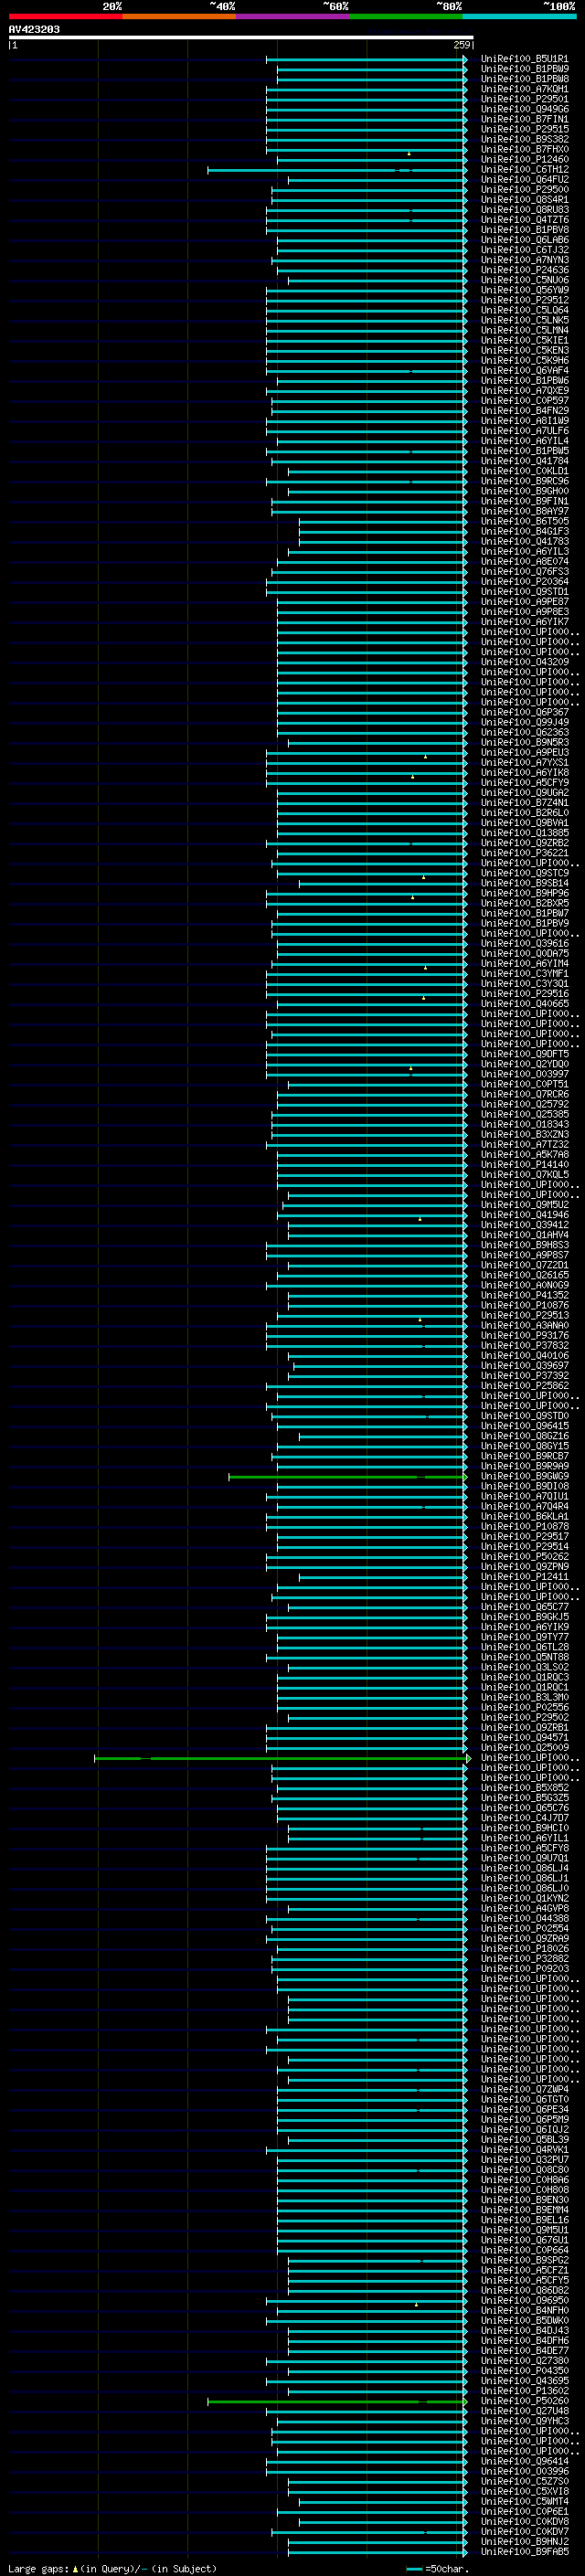Select hit UniRef100_Q949G6
Screen dimensions: 585x2576
[x=524, y=109]
